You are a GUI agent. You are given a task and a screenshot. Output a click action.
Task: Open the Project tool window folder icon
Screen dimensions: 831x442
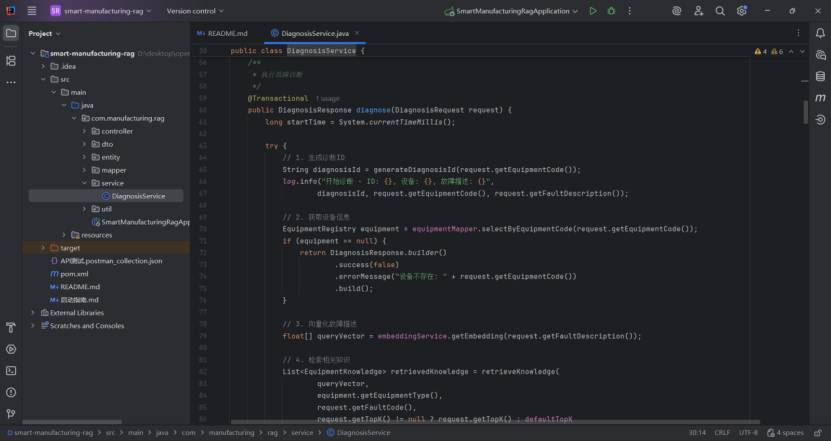(x=11, y=33)
